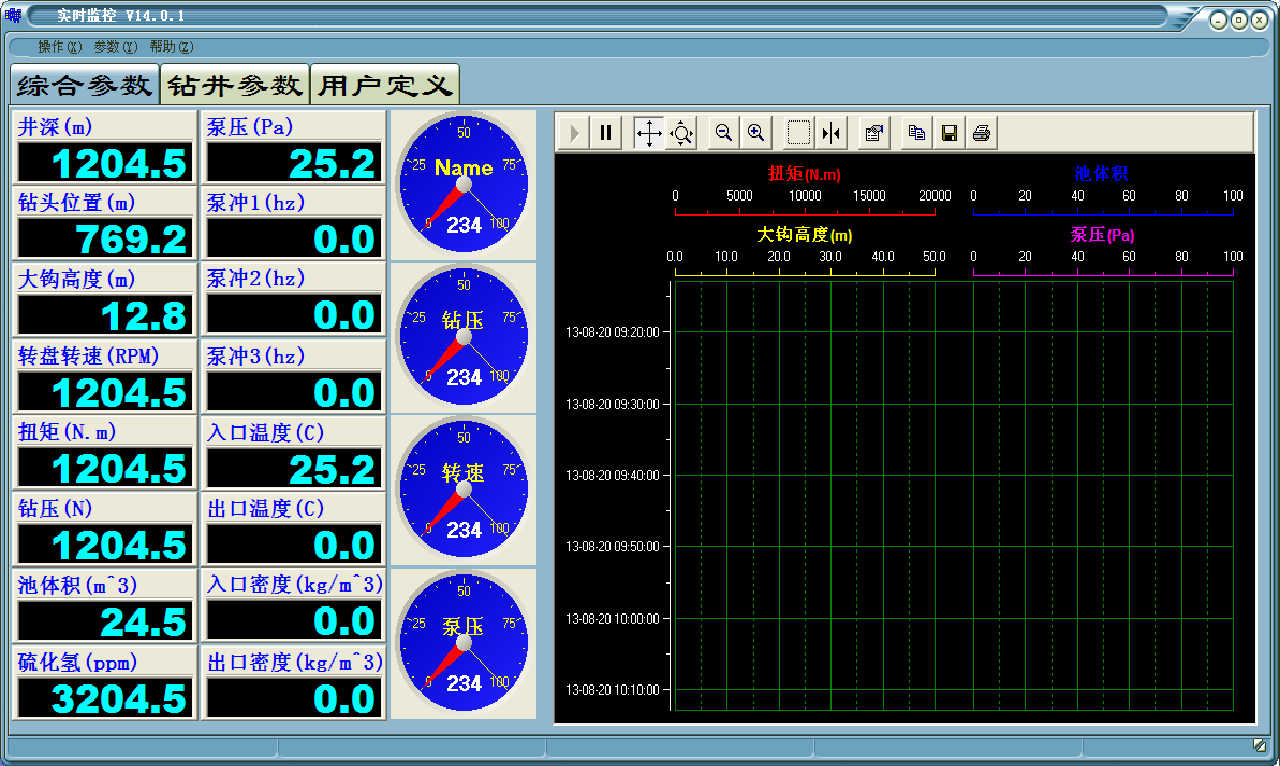Click the 转速 gauge dial
1280x766 pixels.
coord(463,491)
